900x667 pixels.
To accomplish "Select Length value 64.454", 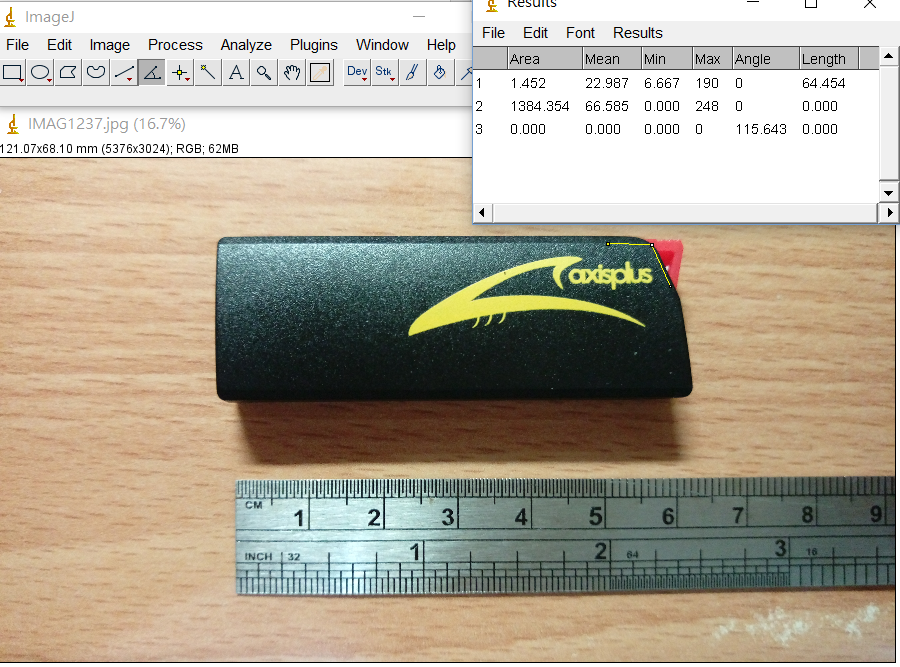I will (x=824, y=83).
